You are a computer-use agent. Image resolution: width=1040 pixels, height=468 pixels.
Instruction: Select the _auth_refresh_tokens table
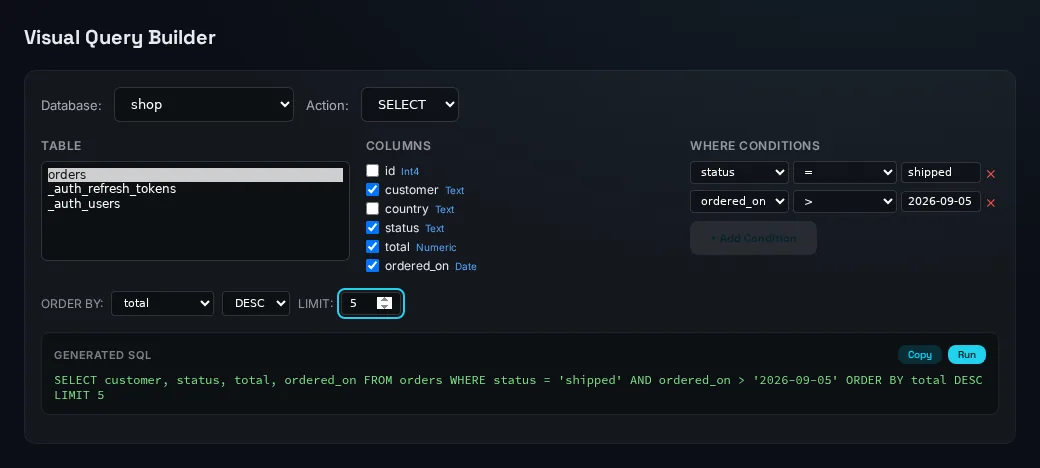195,189
